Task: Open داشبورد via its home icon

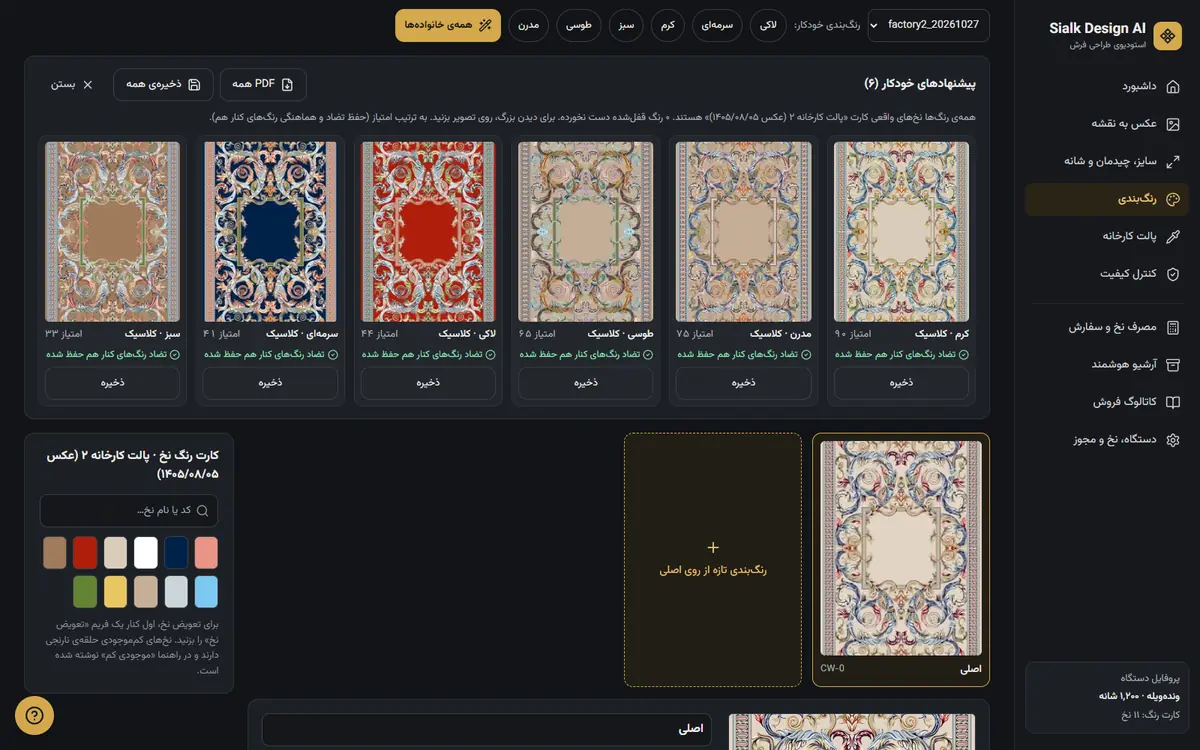Action: 1173,86
